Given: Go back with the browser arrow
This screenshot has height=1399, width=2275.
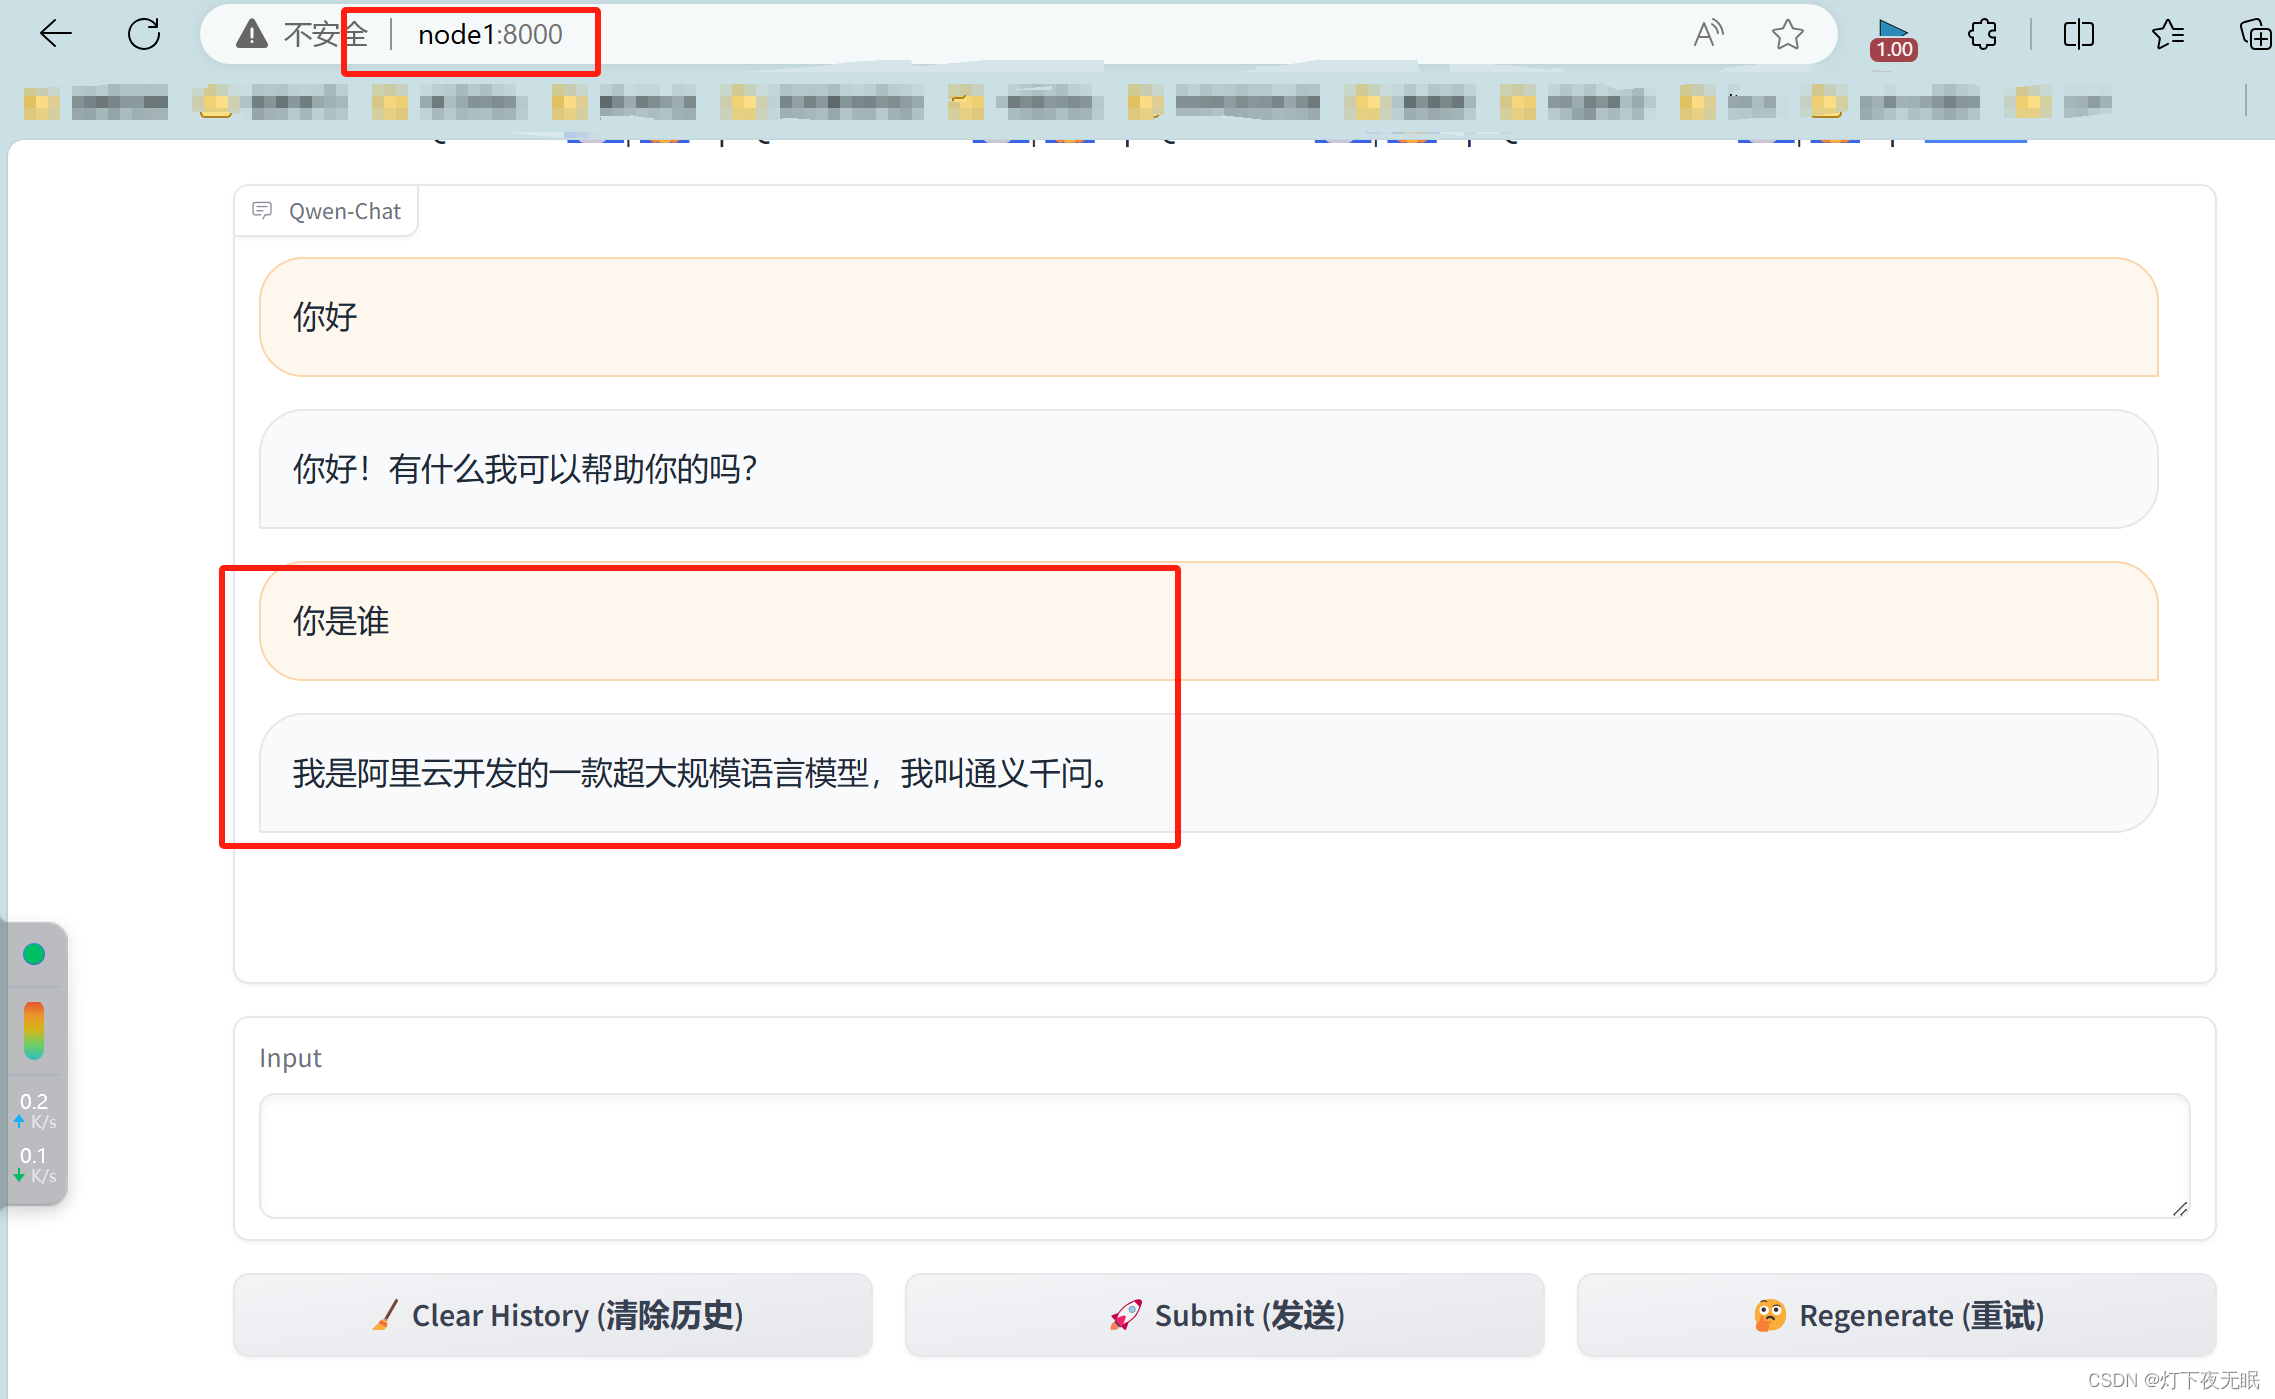Looking at the screenshot, I should (56, 35).
